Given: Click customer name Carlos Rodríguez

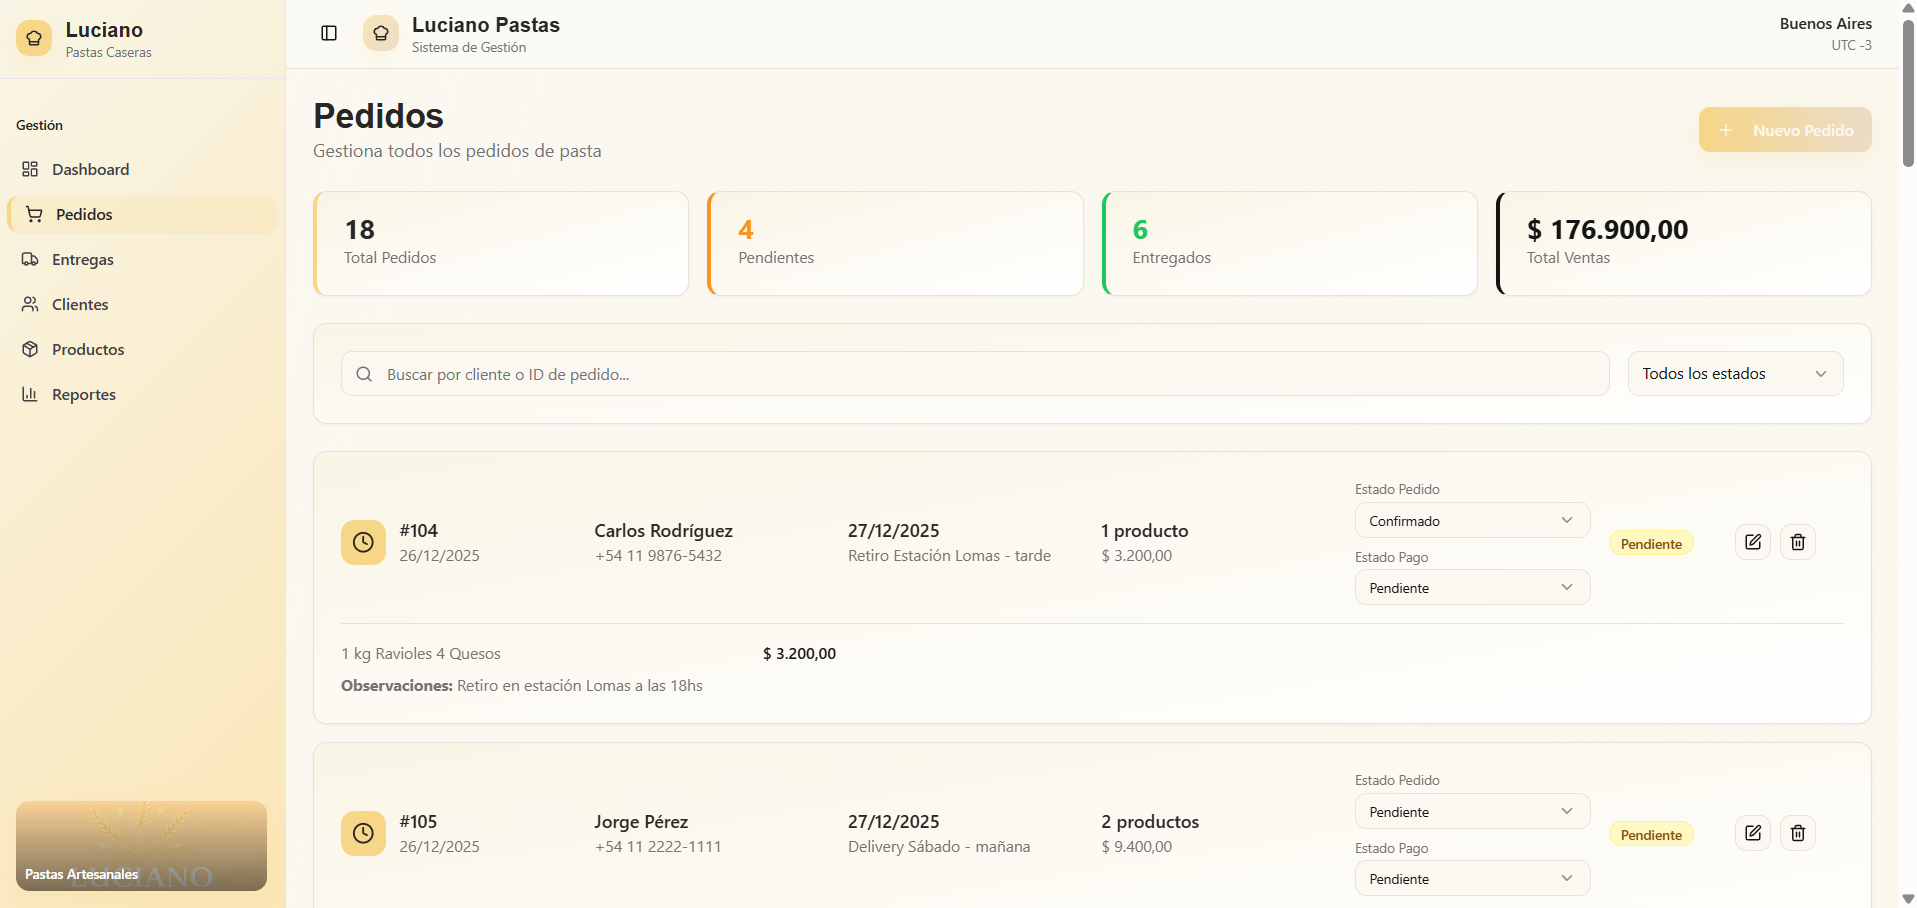Looking at the screenshot, I should pos(663,531).
